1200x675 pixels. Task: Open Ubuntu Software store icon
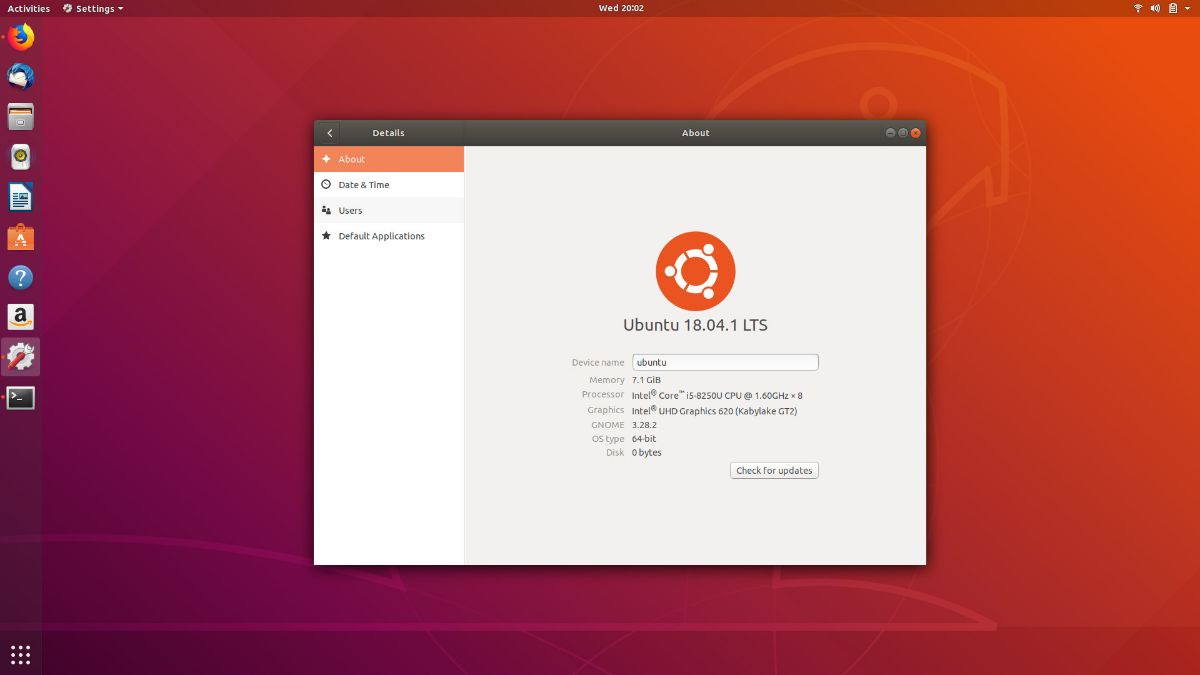coord(21,237)
